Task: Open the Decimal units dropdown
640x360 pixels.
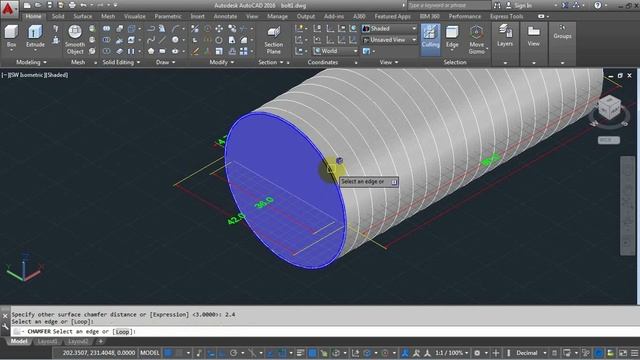Action: click(x=530, y=353)
